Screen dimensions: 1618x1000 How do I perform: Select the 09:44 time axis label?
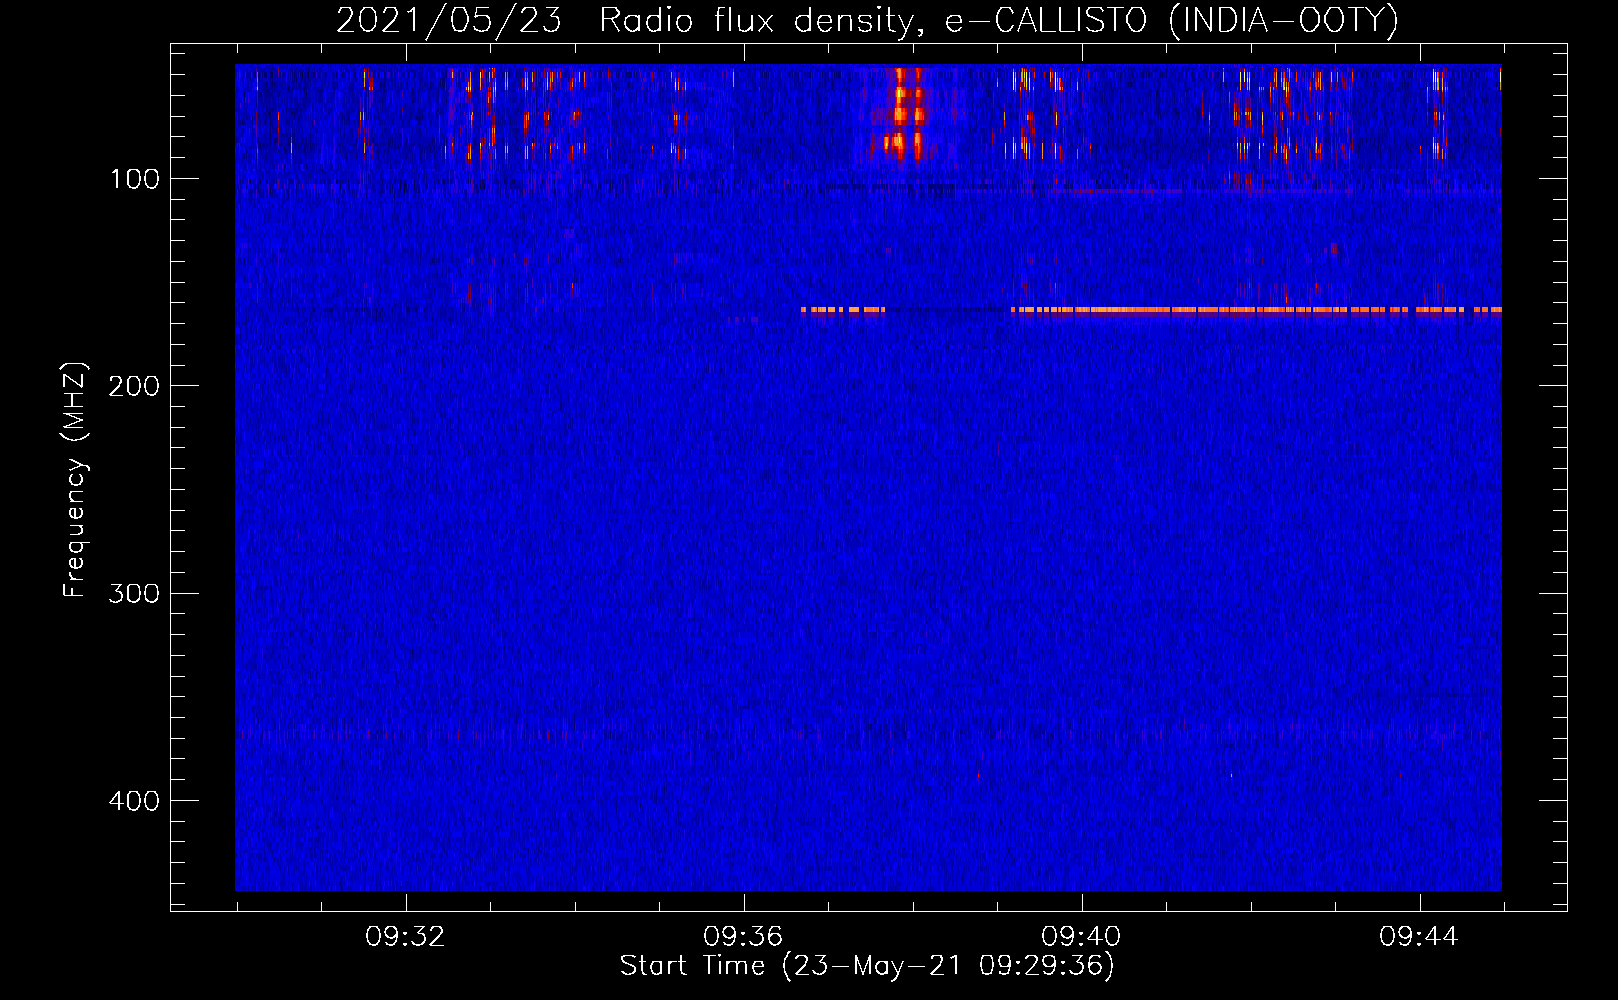pyautogui.click(x=1419, y=937)
